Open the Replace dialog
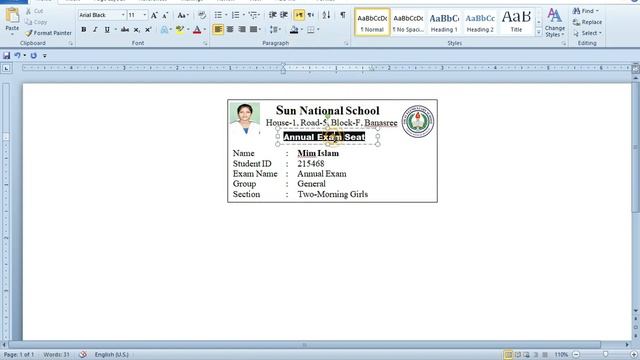Viewport: 640px width, 360px height. 587,22
